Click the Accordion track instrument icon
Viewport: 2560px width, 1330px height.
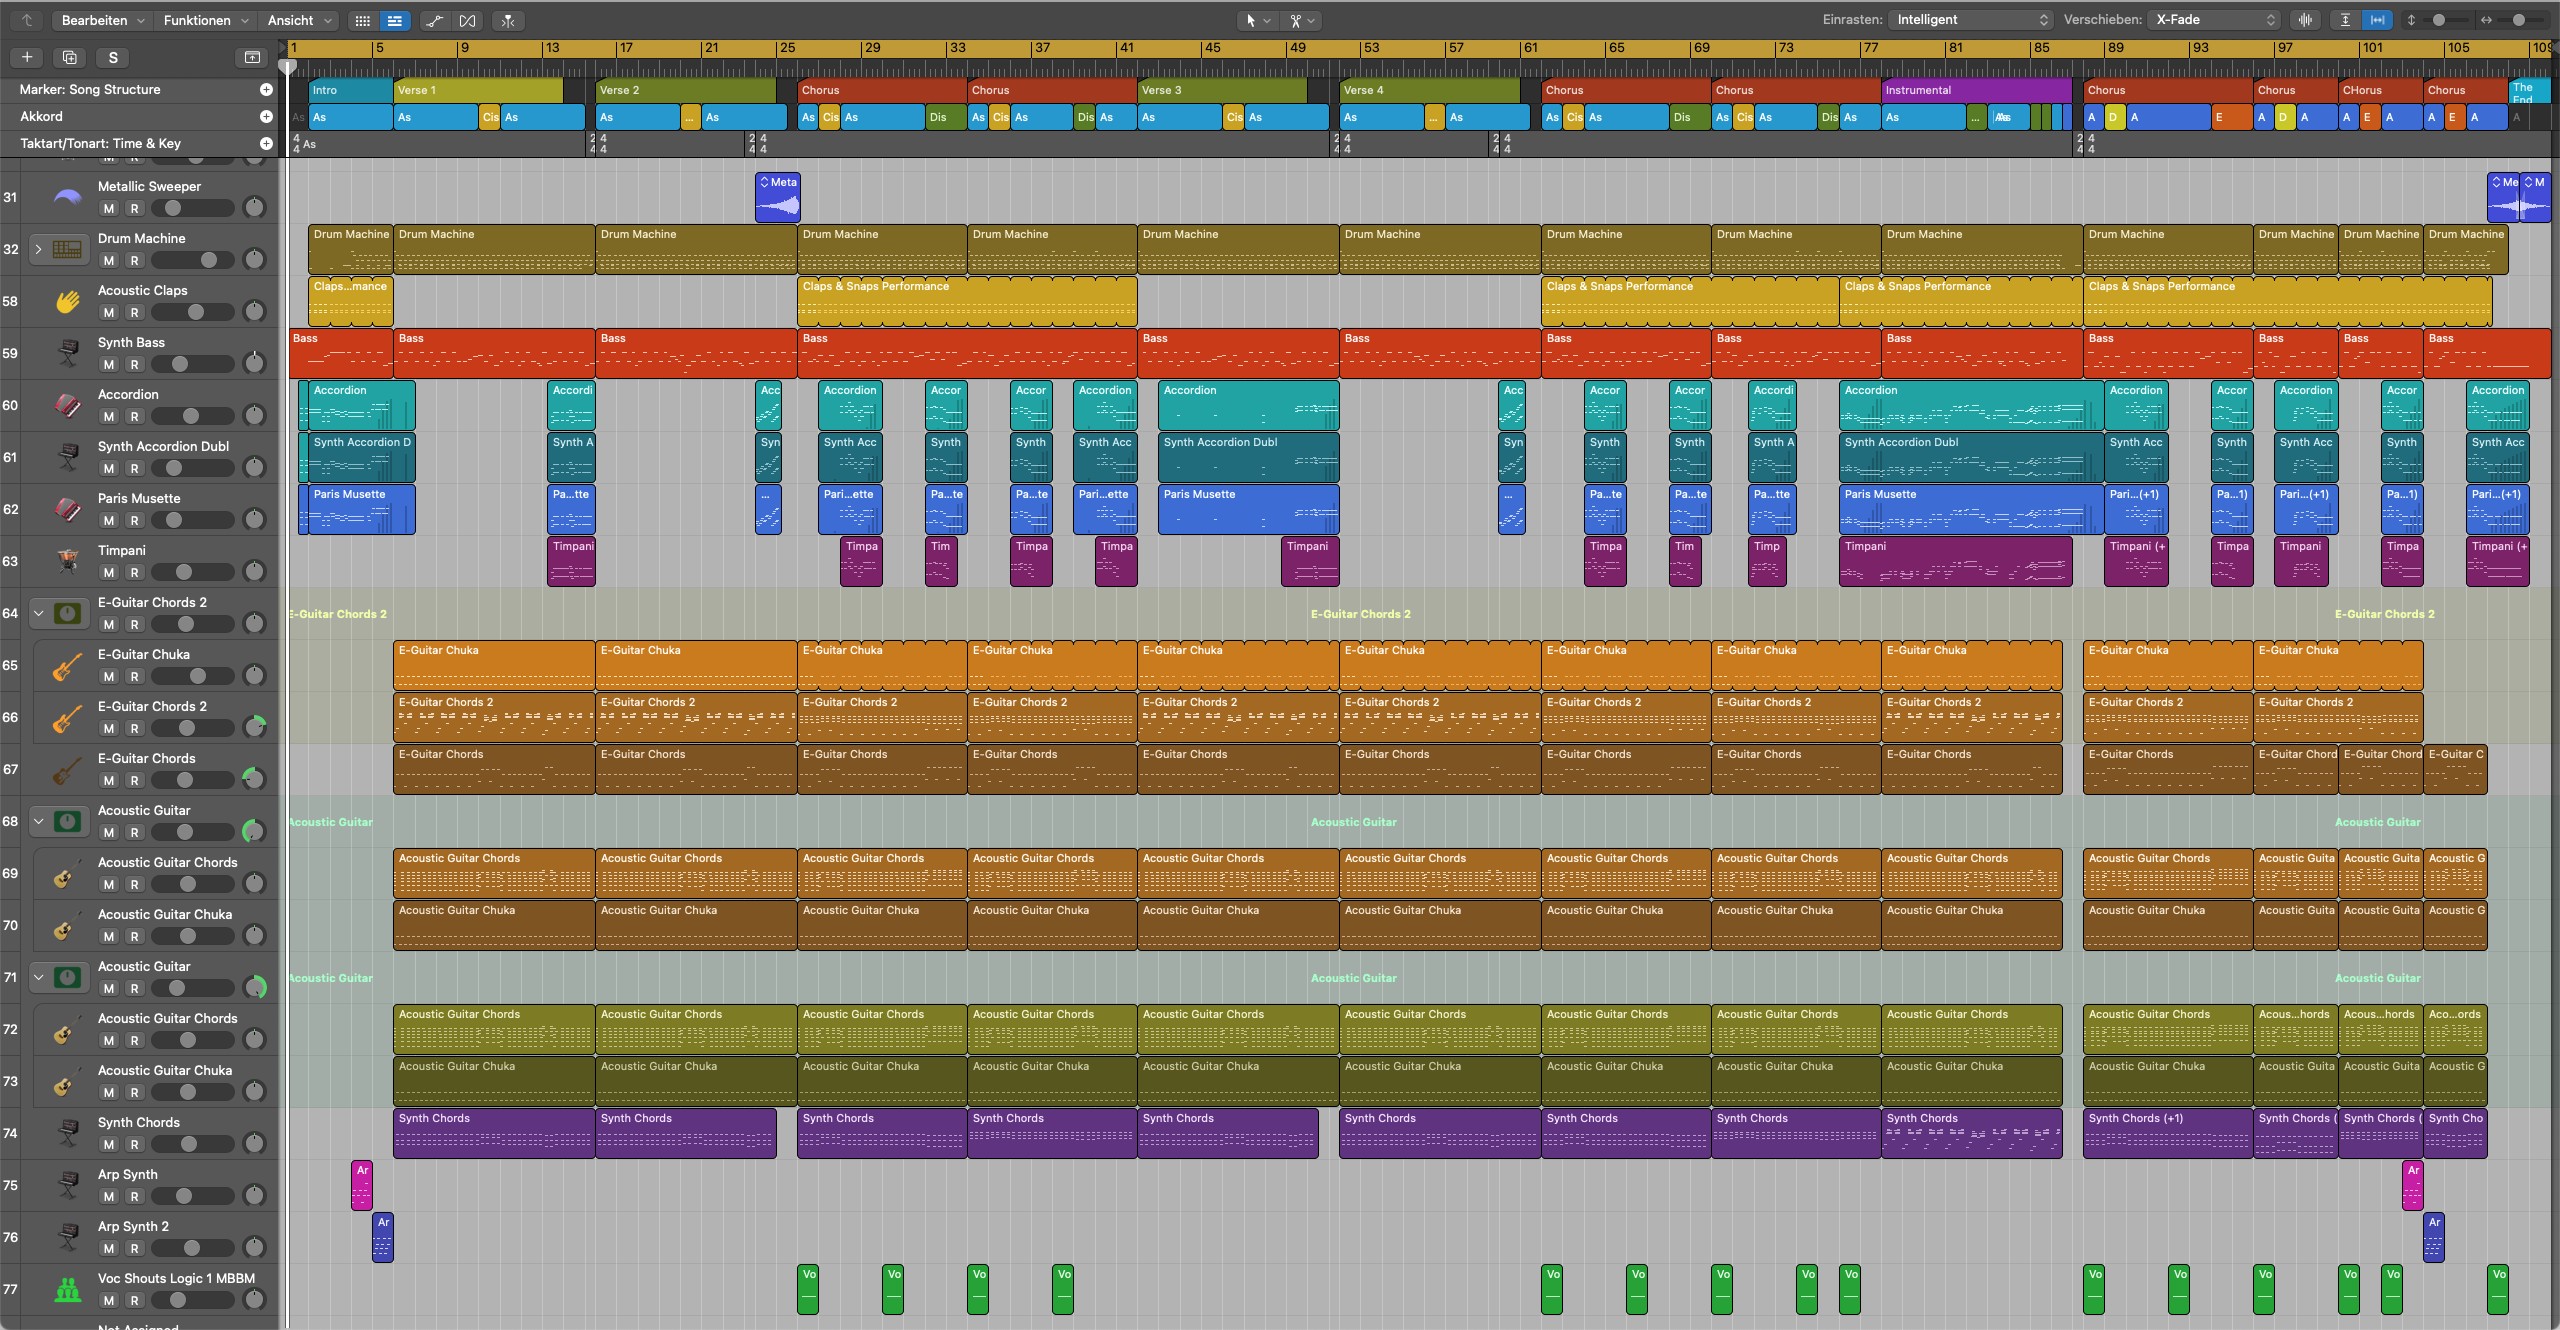tap(67, 405)
